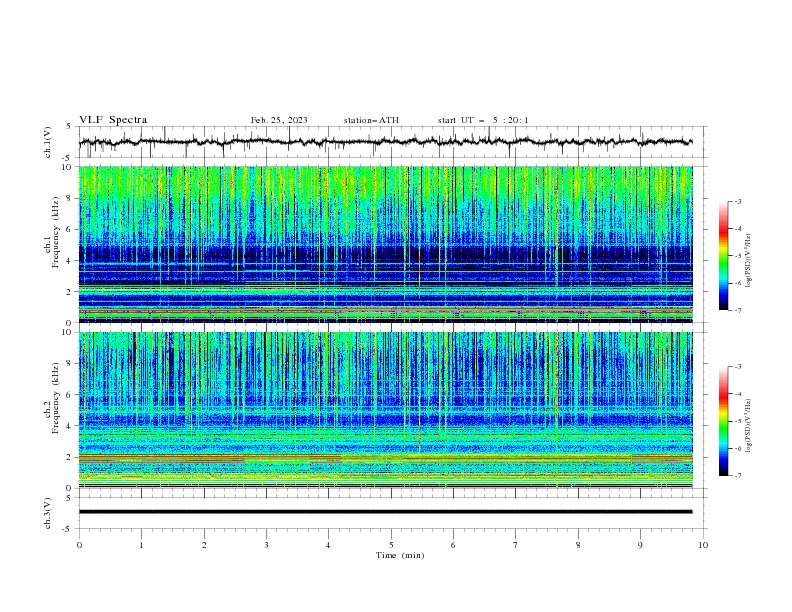Viewport: 792px width, 612px height.
Task: Click time axis tick label '7'
Action: 516,545
